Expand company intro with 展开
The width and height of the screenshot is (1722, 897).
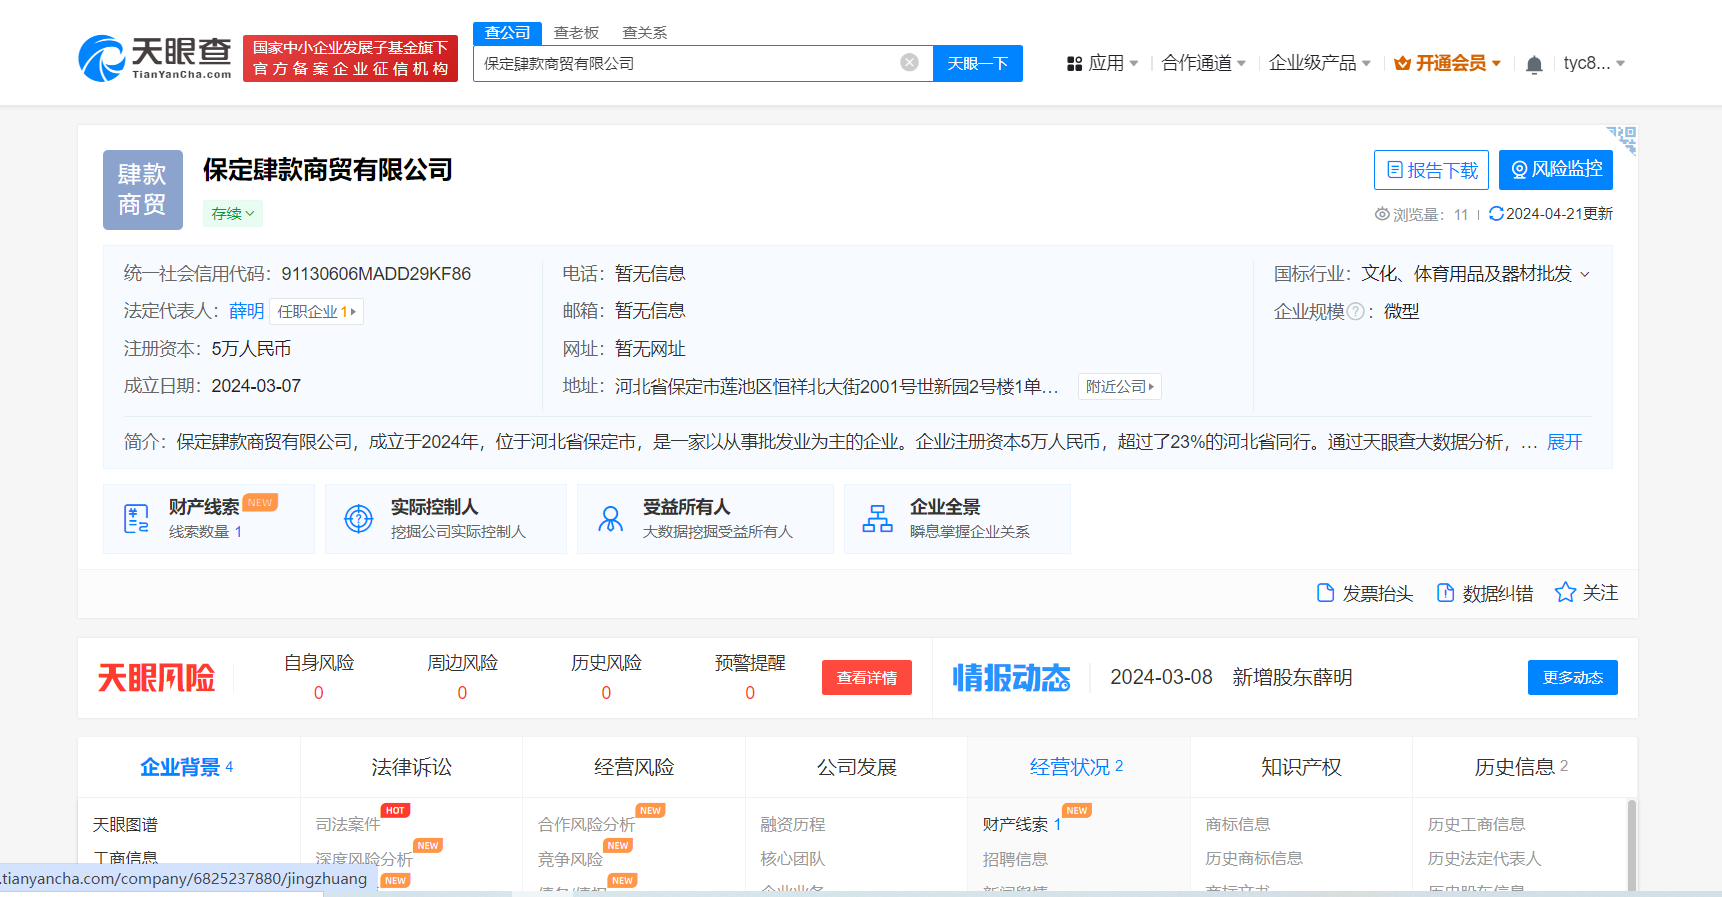[x=1564, y=442]
